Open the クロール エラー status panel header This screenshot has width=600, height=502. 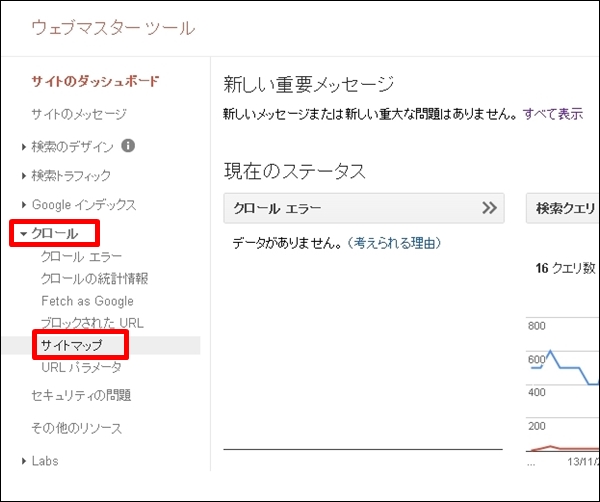pos(364,208)
